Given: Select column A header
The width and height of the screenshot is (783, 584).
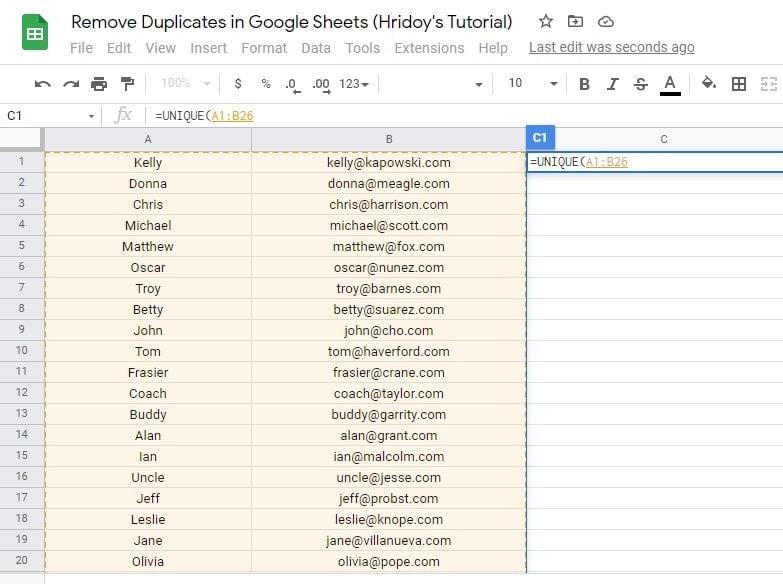Looking at the screenshot, I should (148, 139).
